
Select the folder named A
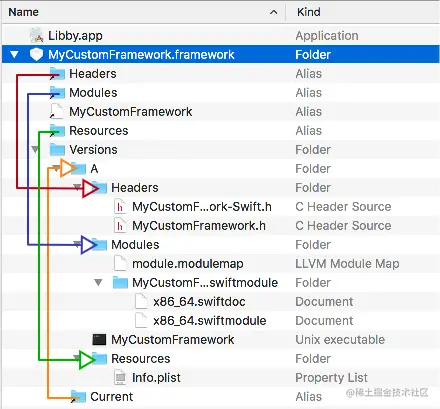pos(94,168)
